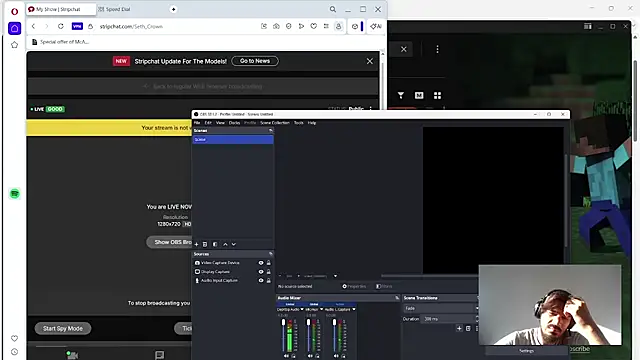Click Opera snapshot camera icon in address bar
The width and height of the screenshot is (640, 360).
[x=276, y=26]
